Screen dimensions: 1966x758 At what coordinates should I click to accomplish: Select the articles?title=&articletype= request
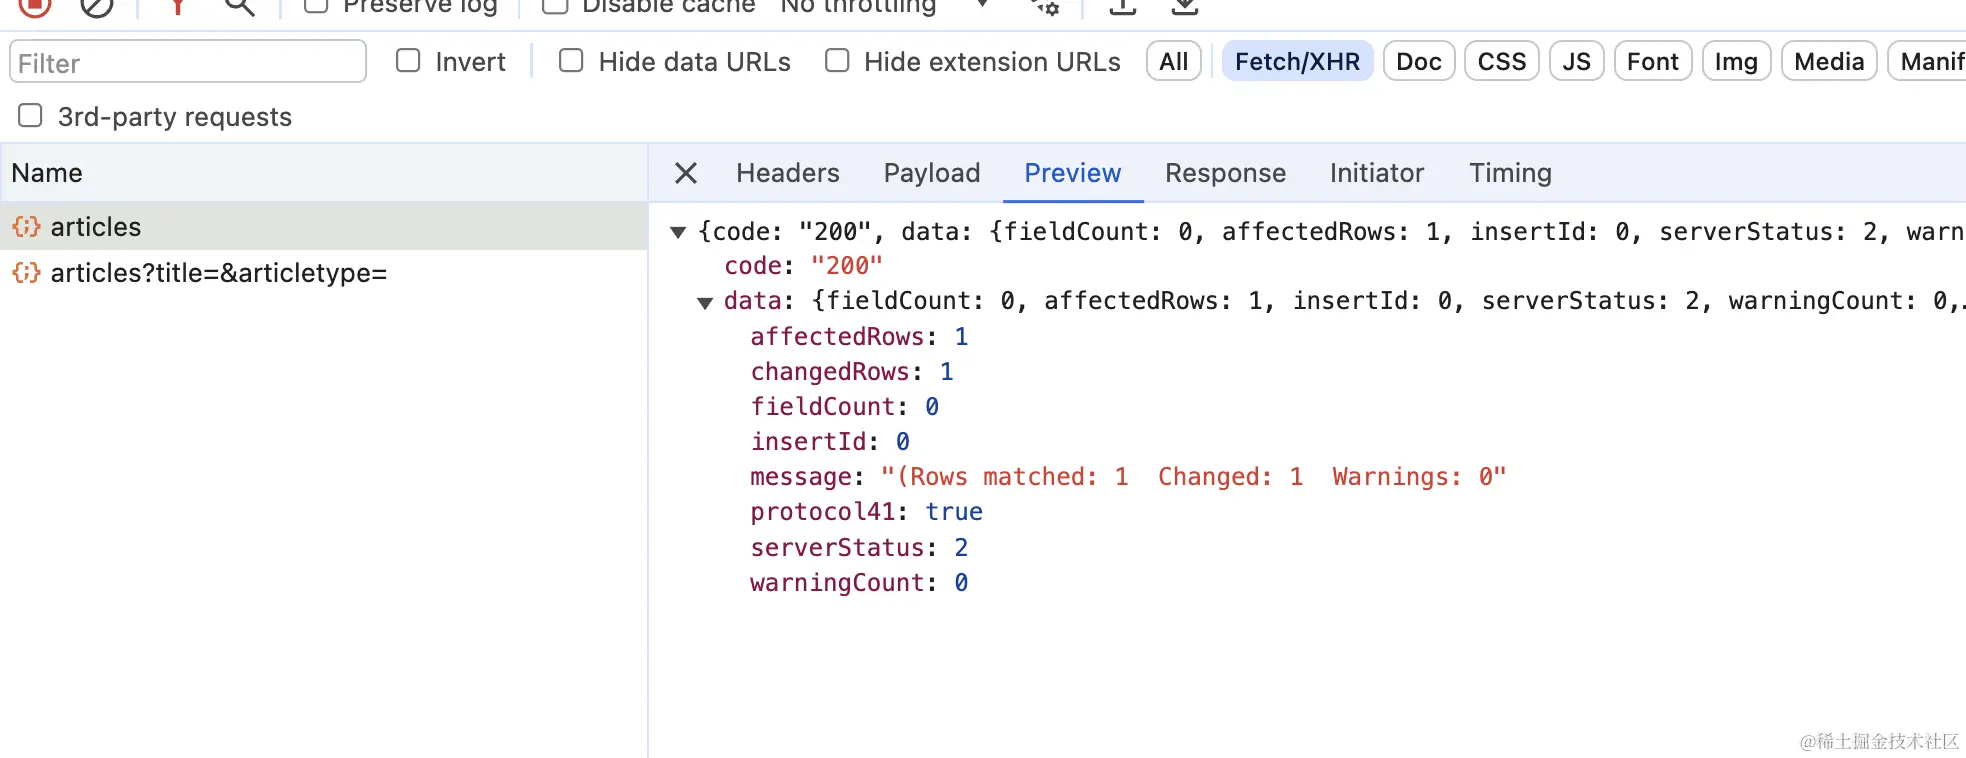[x=218, y=273]
